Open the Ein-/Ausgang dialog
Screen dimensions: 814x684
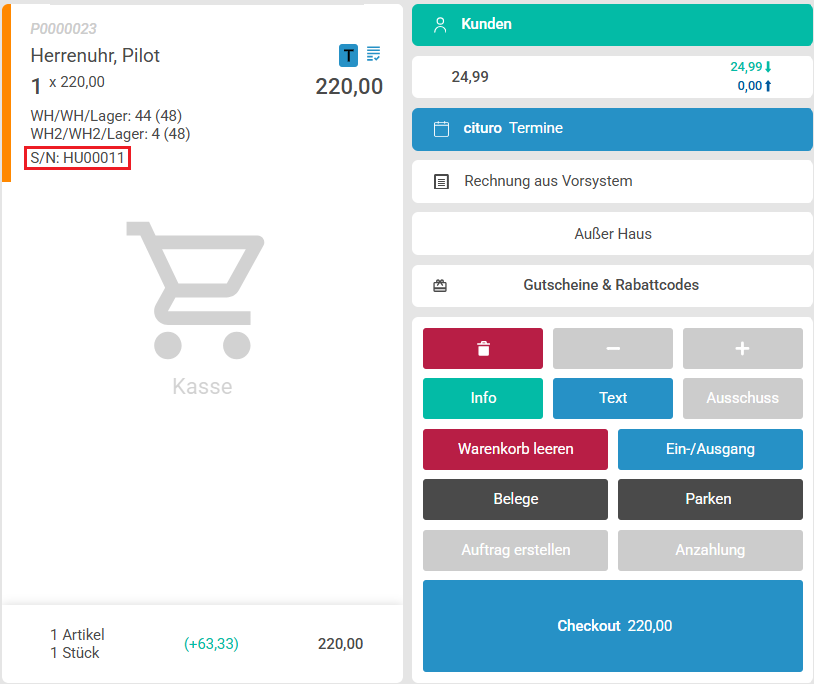710,449
